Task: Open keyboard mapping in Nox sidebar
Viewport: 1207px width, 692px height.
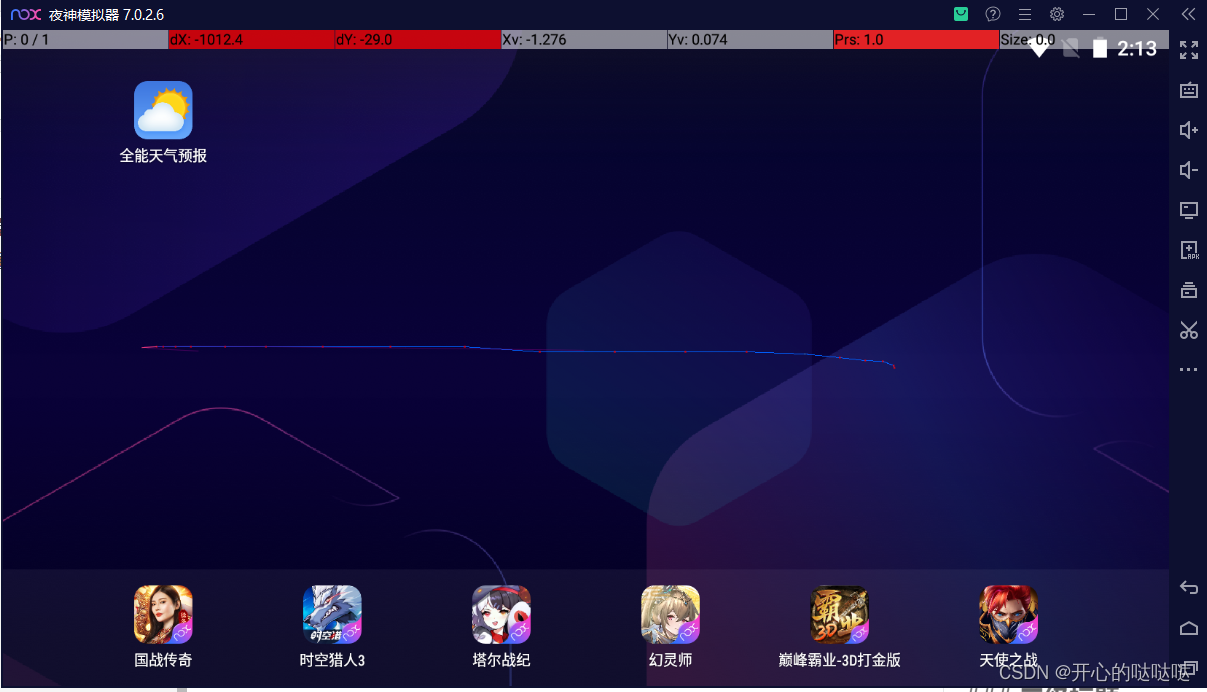Action: click(1189, 90)
